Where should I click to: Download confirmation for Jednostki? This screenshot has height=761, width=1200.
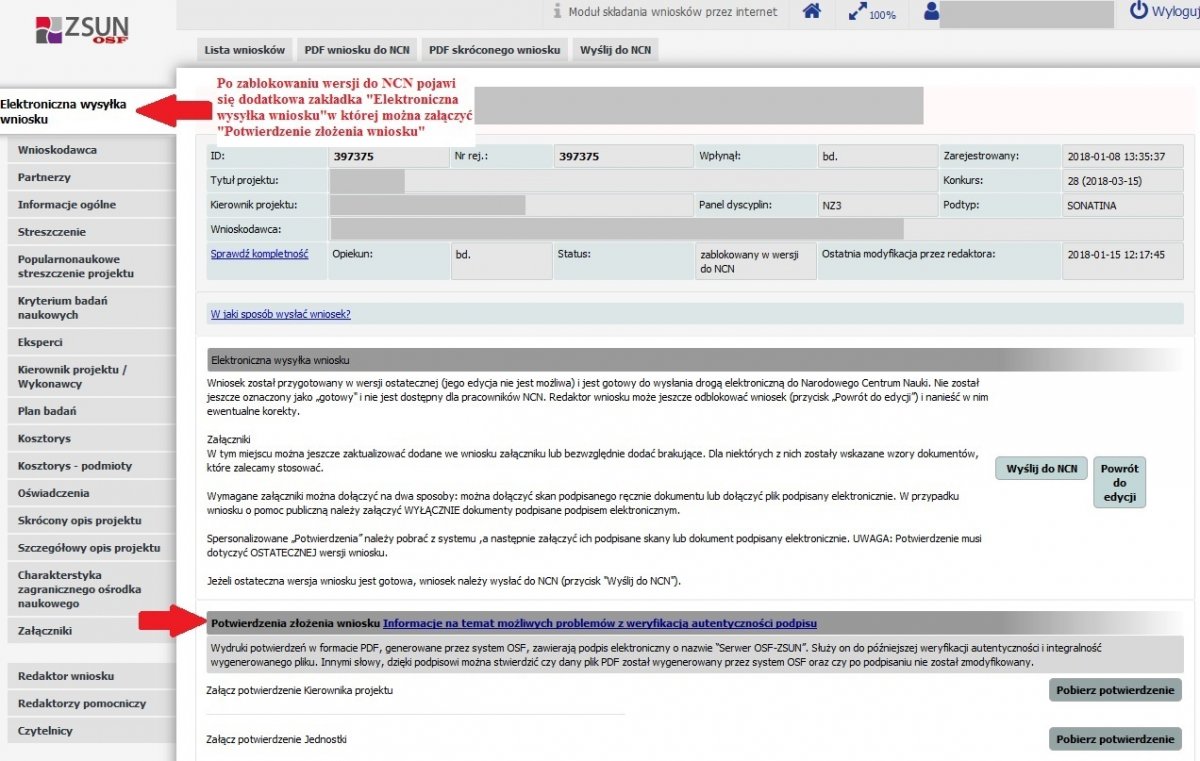click(1115, 739)
